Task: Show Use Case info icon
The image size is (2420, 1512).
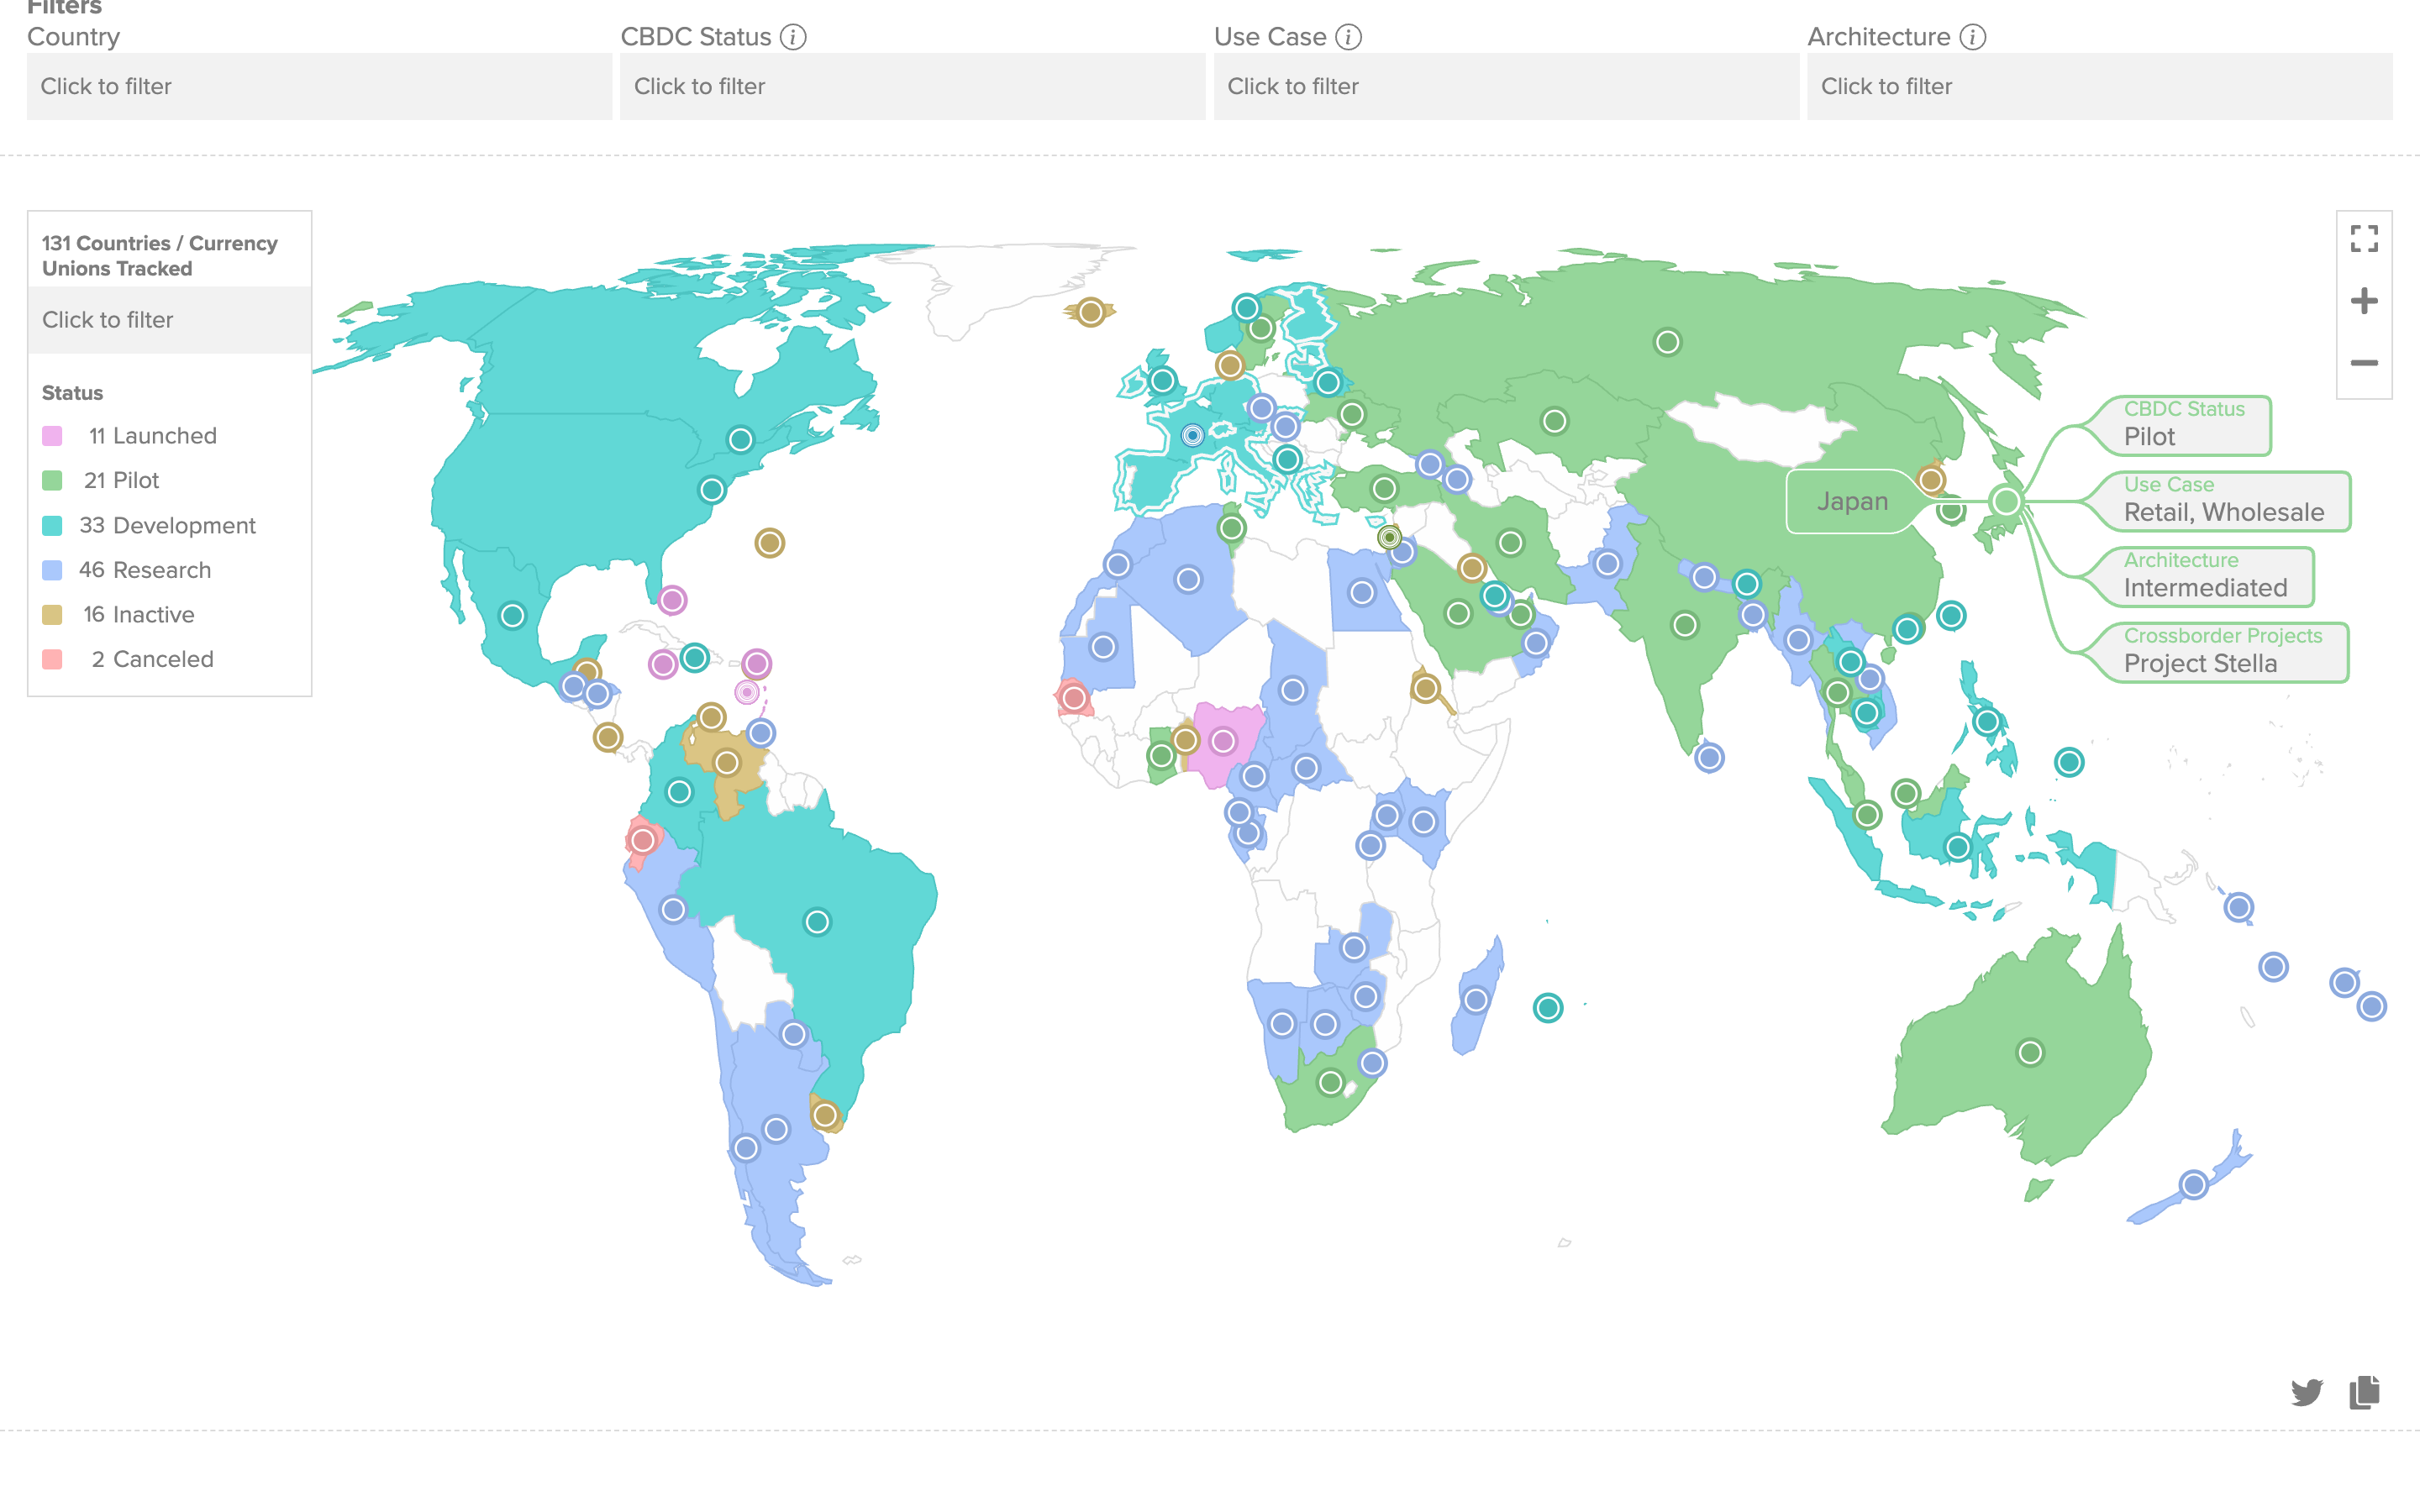Action: click(x=1348, y=37)
